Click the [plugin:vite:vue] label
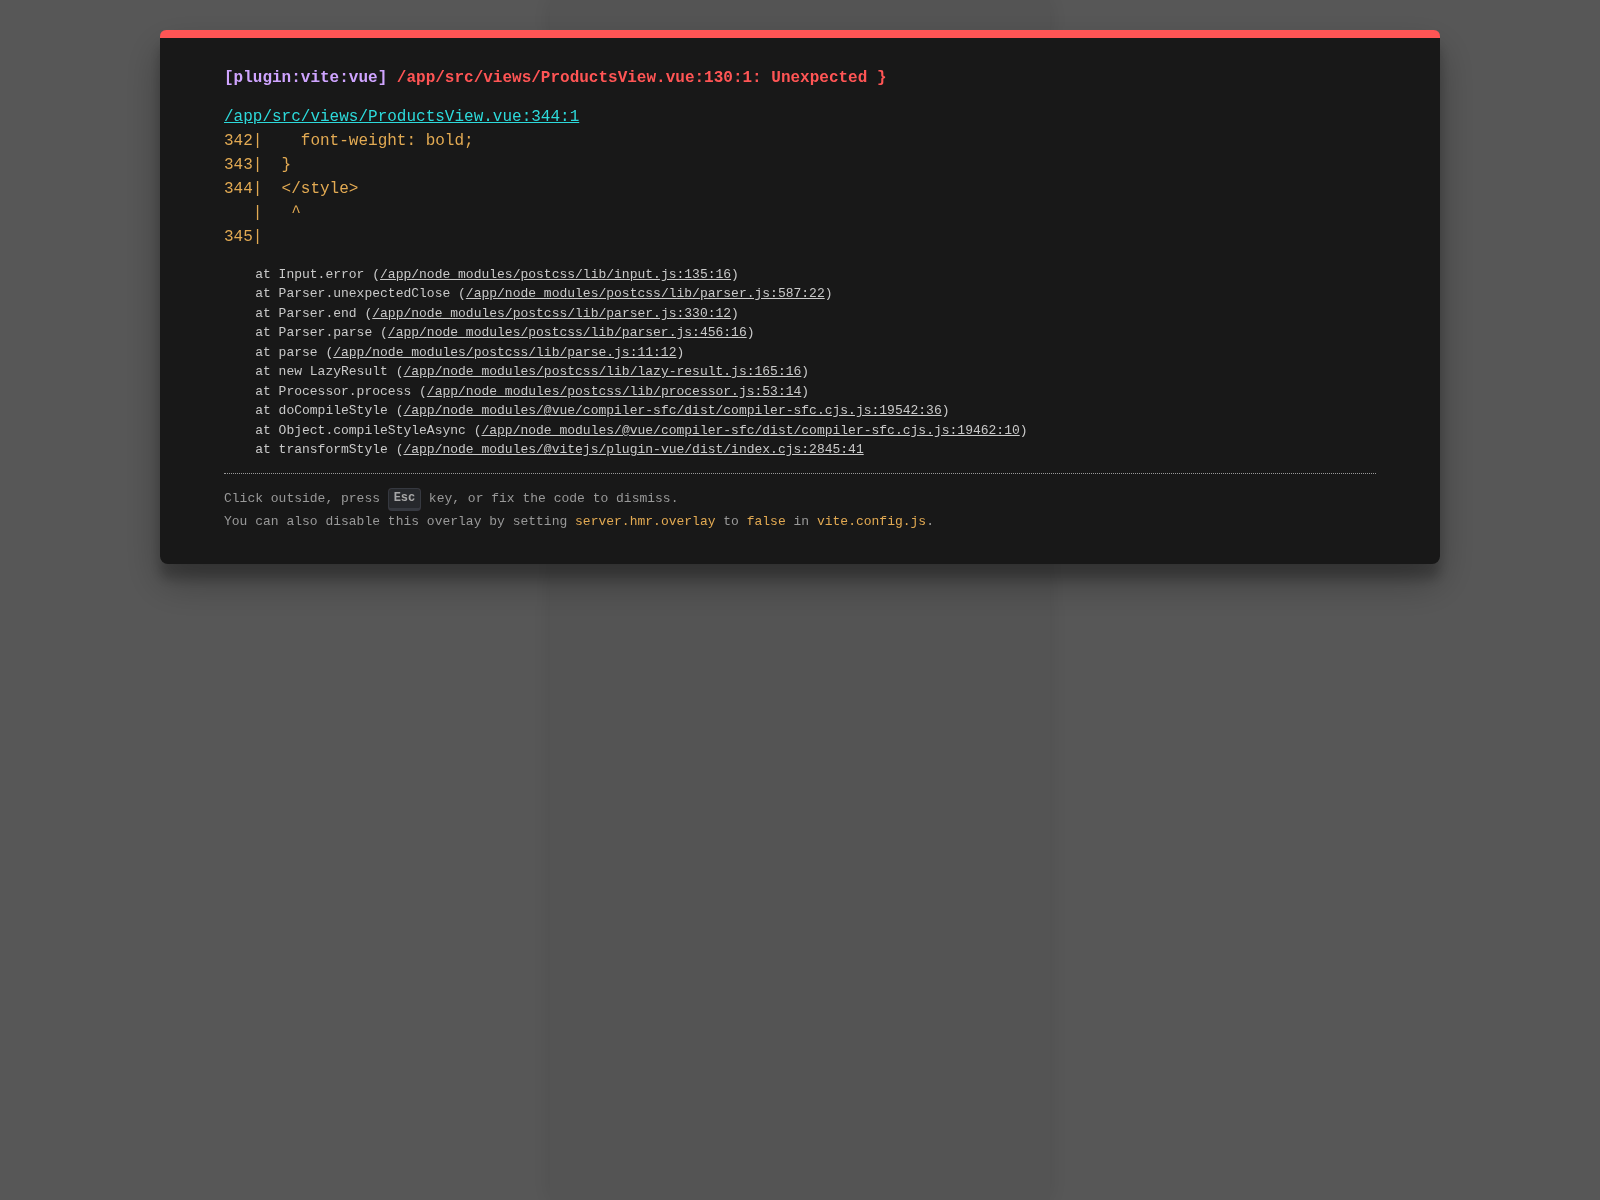This screenshot has height=1200, width=1600. pyautogui.click(x=305, y=78)
